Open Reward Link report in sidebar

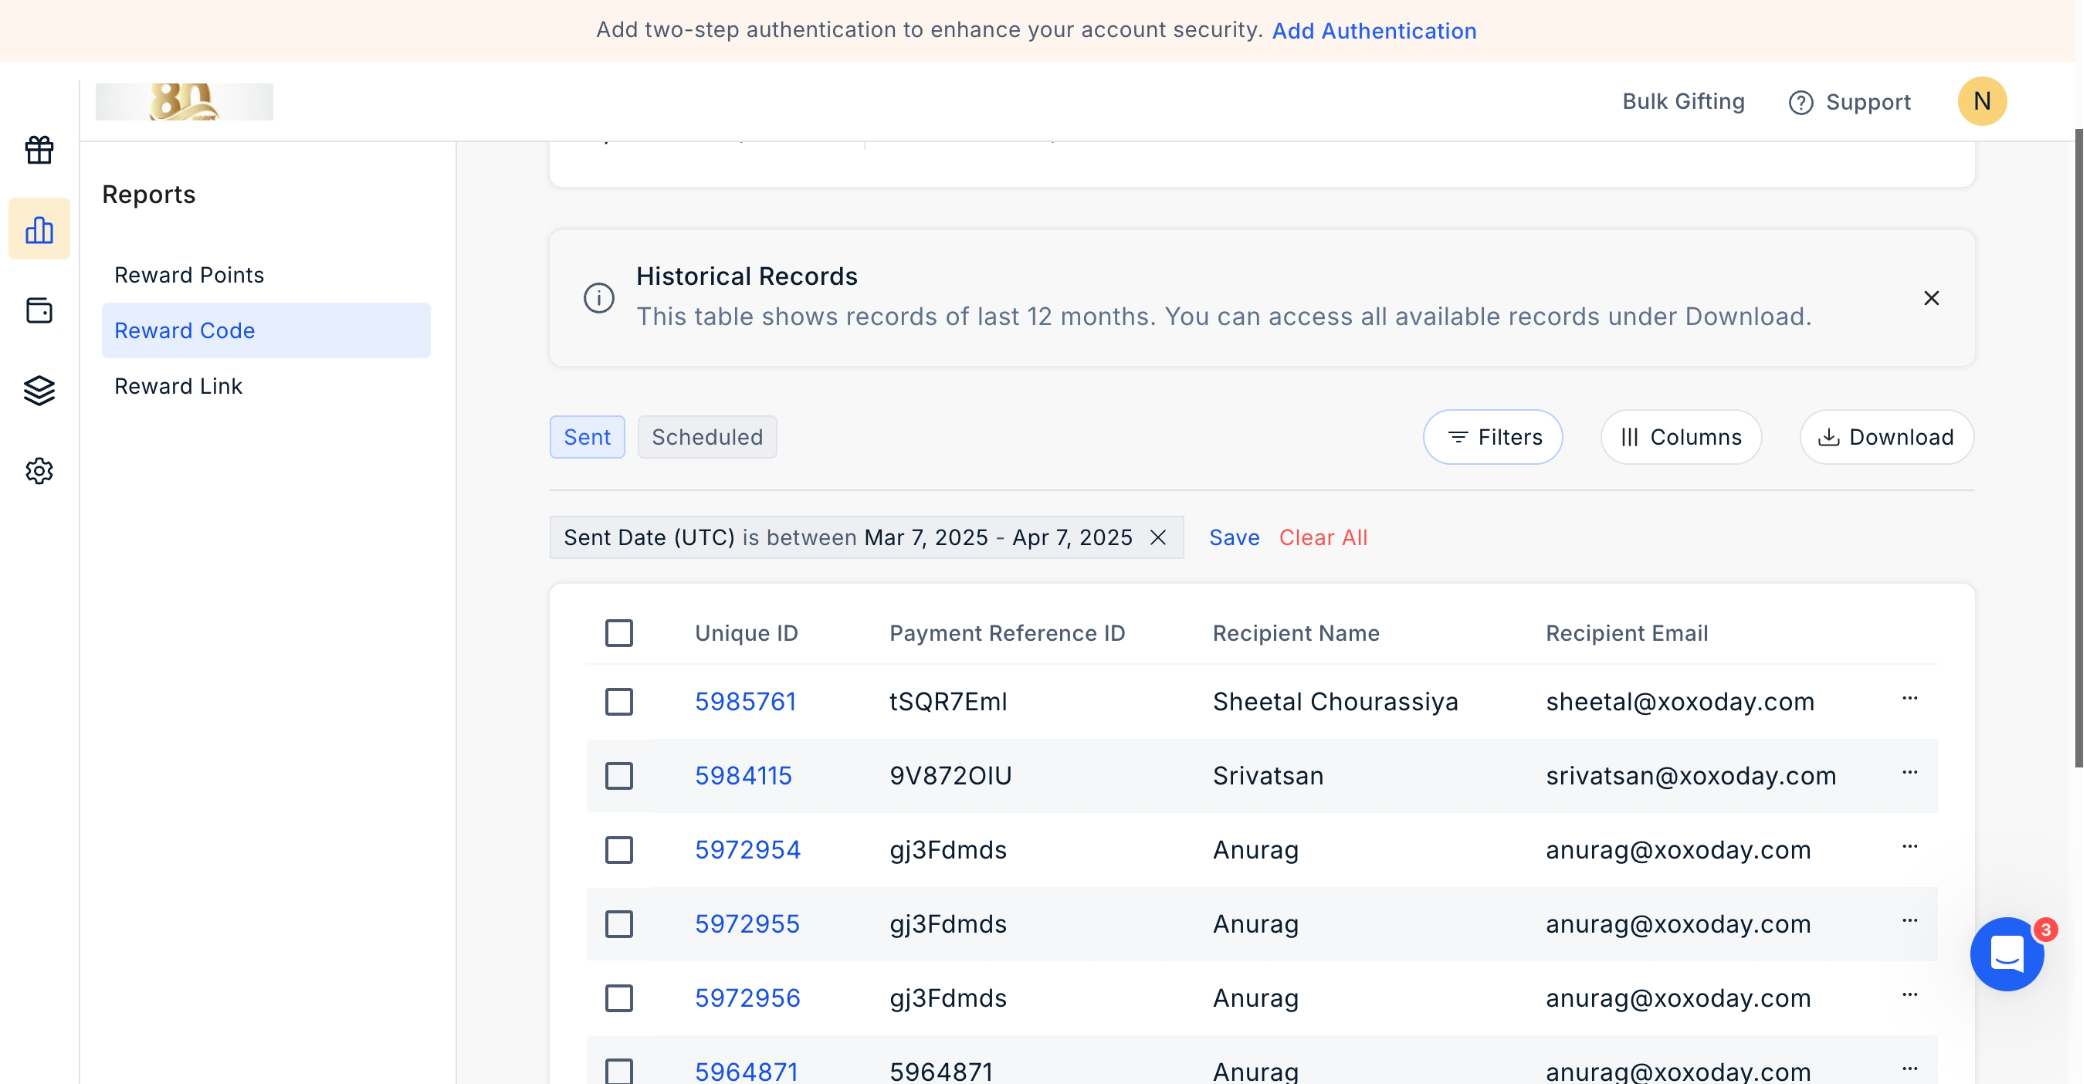coord(178,386)
